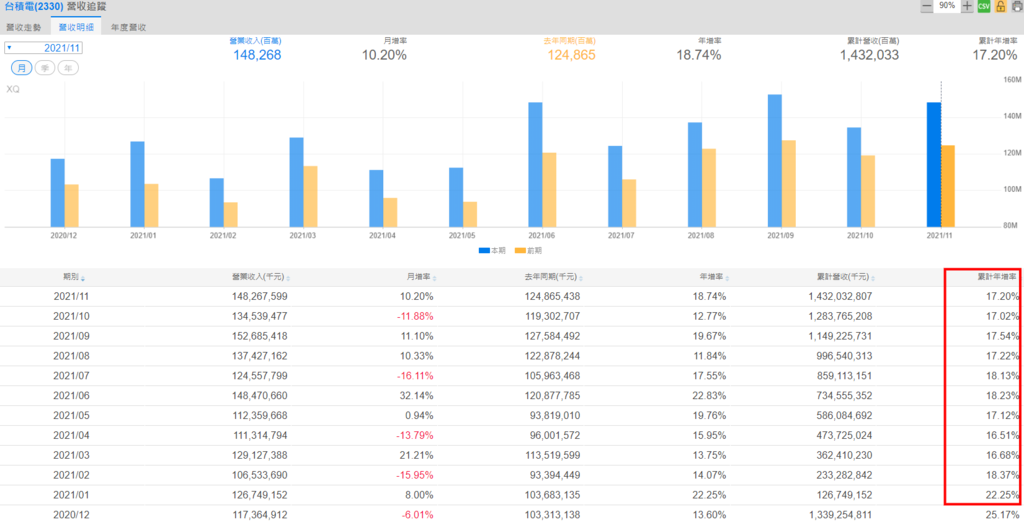Viewport: 1024px width, 522px height.
Task: Click the orange bar for 2020/12
Action: pos(71,206)
